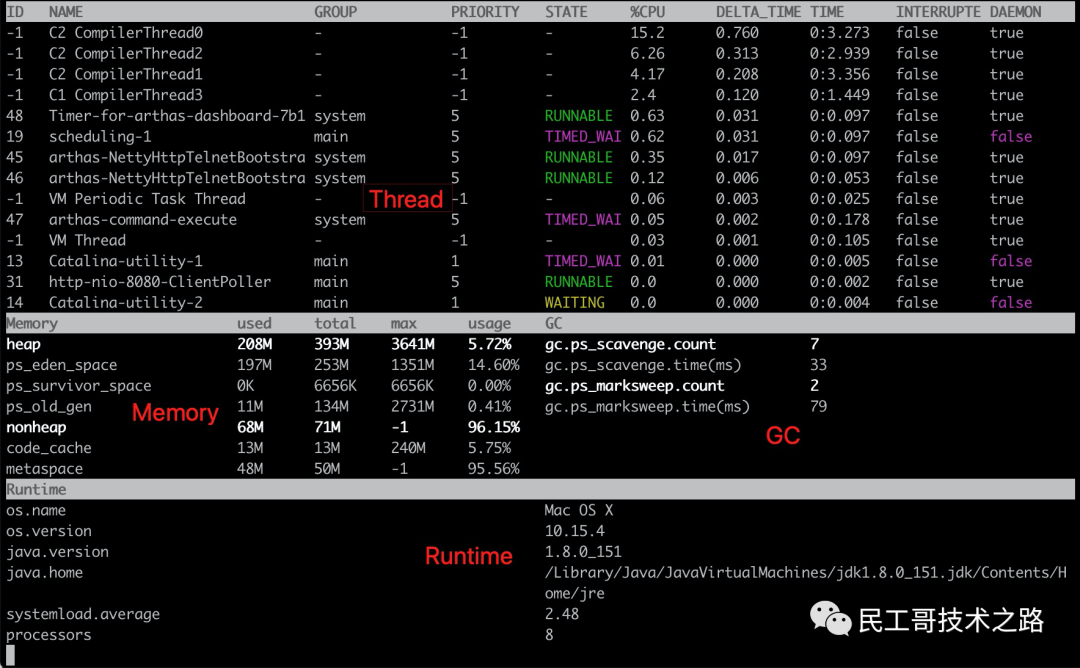Click the processors label
This screenshot has width=1080, height=668.
[x=49, y=635]
